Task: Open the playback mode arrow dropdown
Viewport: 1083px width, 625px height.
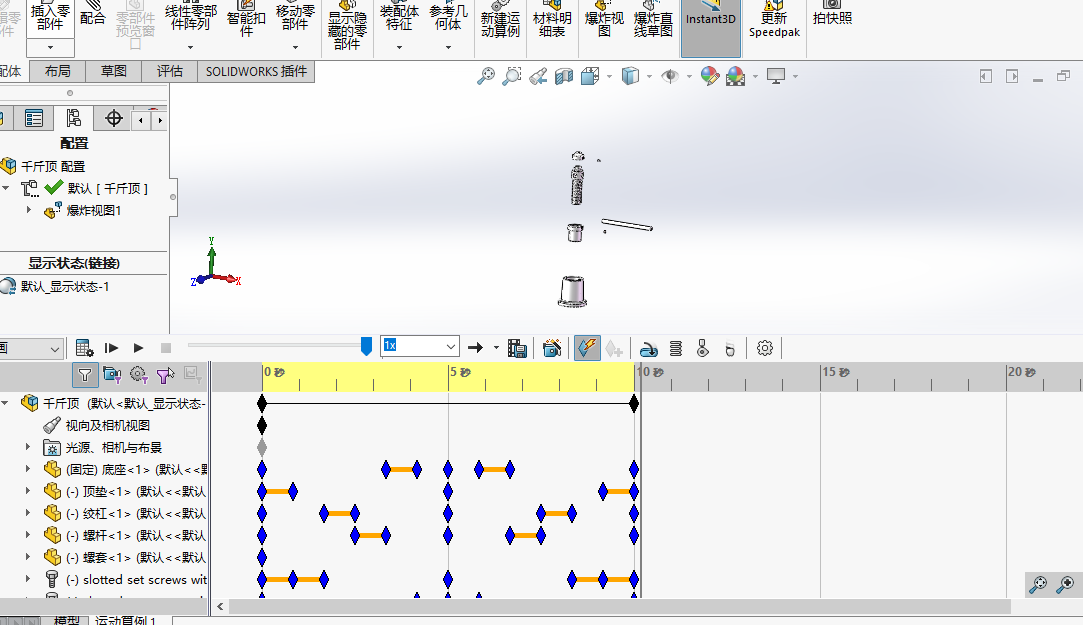Action: click(x=496, y=348)
